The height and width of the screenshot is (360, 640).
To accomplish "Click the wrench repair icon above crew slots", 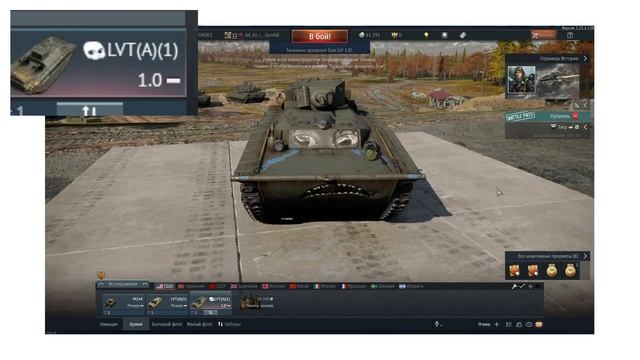I will click(514, 287).
